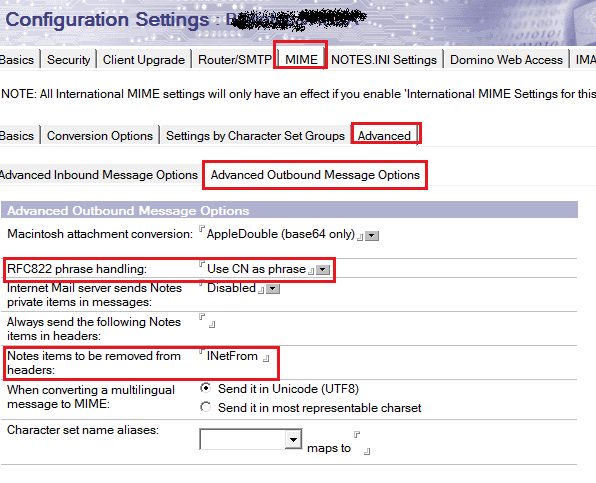Open Settings by Character Set Groups tab
Screen dimensions: 596x483
255,136
